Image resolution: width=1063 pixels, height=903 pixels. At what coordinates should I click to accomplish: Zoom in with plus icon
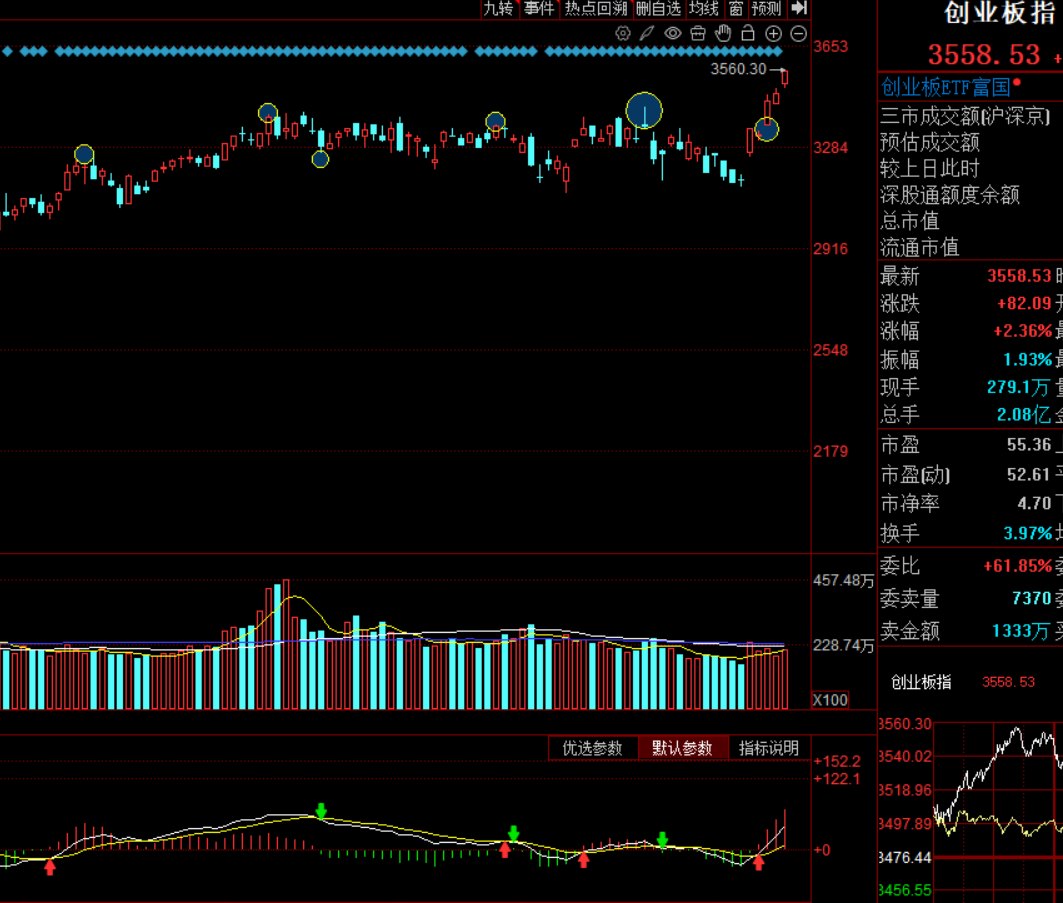click(773, 34)
